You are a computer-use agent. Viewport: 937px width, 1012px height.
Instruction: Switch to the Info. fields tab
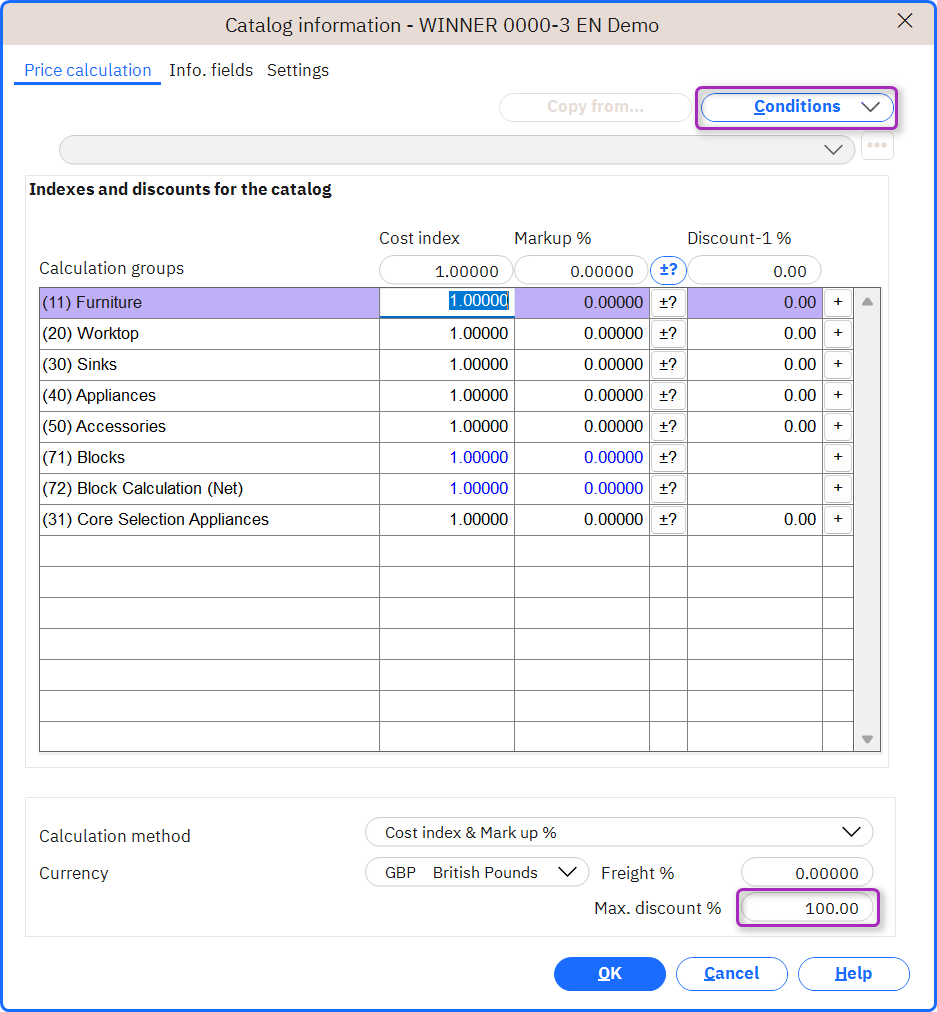click(211, 70)
